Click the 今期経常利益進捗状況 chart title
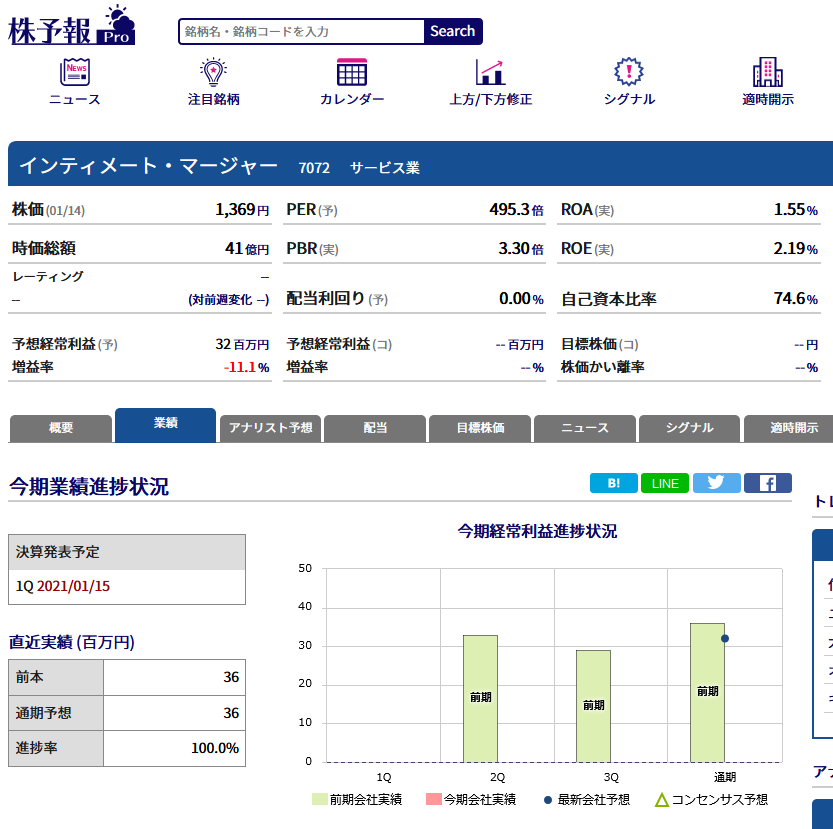The image size is (833, 829). click(x=537, y=531)
